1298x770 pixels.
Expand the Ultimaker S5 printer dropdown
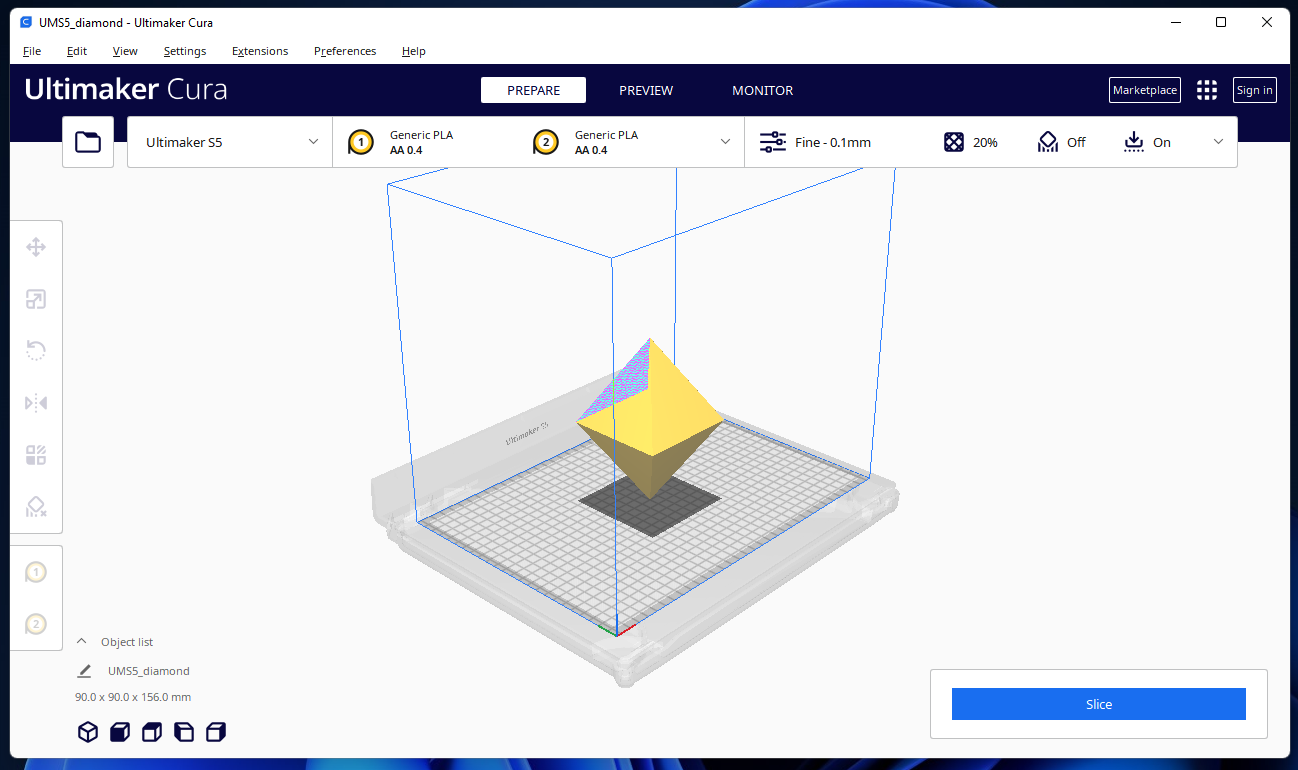click(x=230, y=142)
